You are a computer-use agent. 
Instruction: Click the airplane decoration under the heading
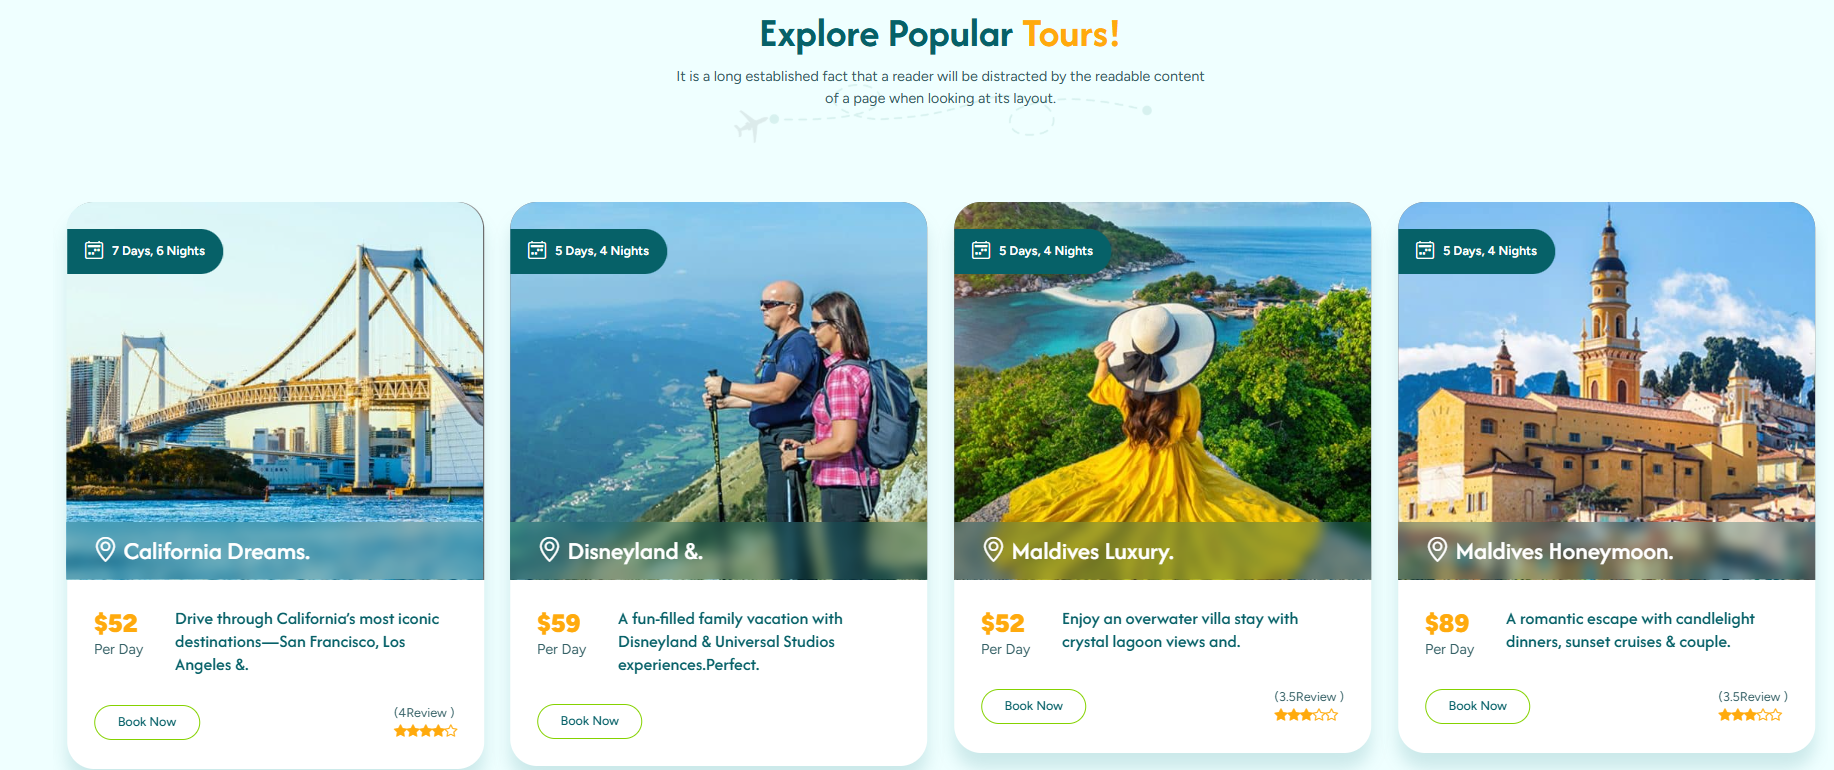pyautogui.click(x=752, y=126)
